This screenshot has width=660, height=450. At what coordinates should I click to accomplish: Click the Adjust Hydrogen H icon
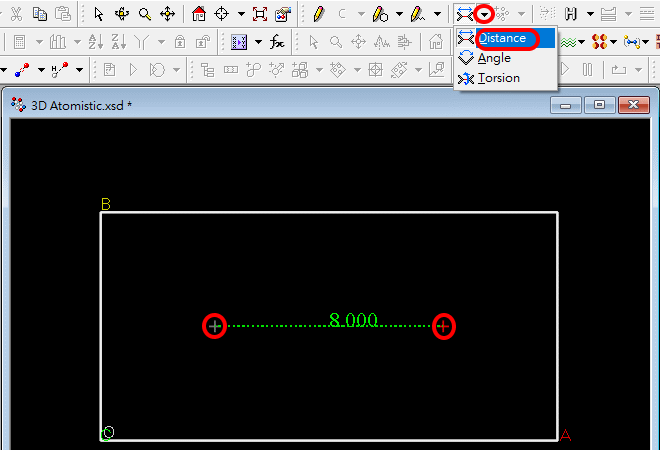pyautogui.click(x=571, y=14)
